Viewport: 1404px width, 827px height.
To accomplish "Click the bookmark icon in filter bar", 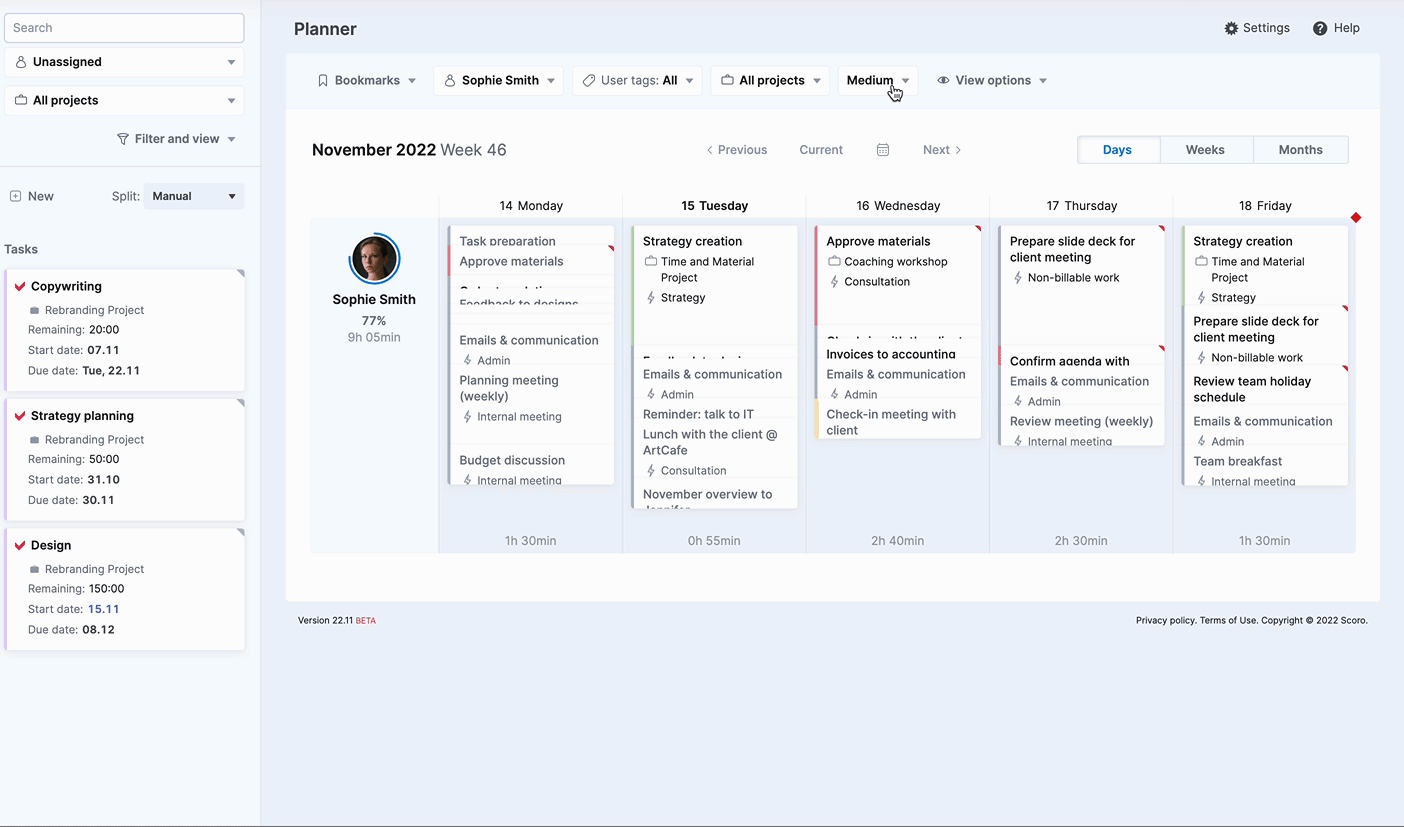I will [323, 80].
